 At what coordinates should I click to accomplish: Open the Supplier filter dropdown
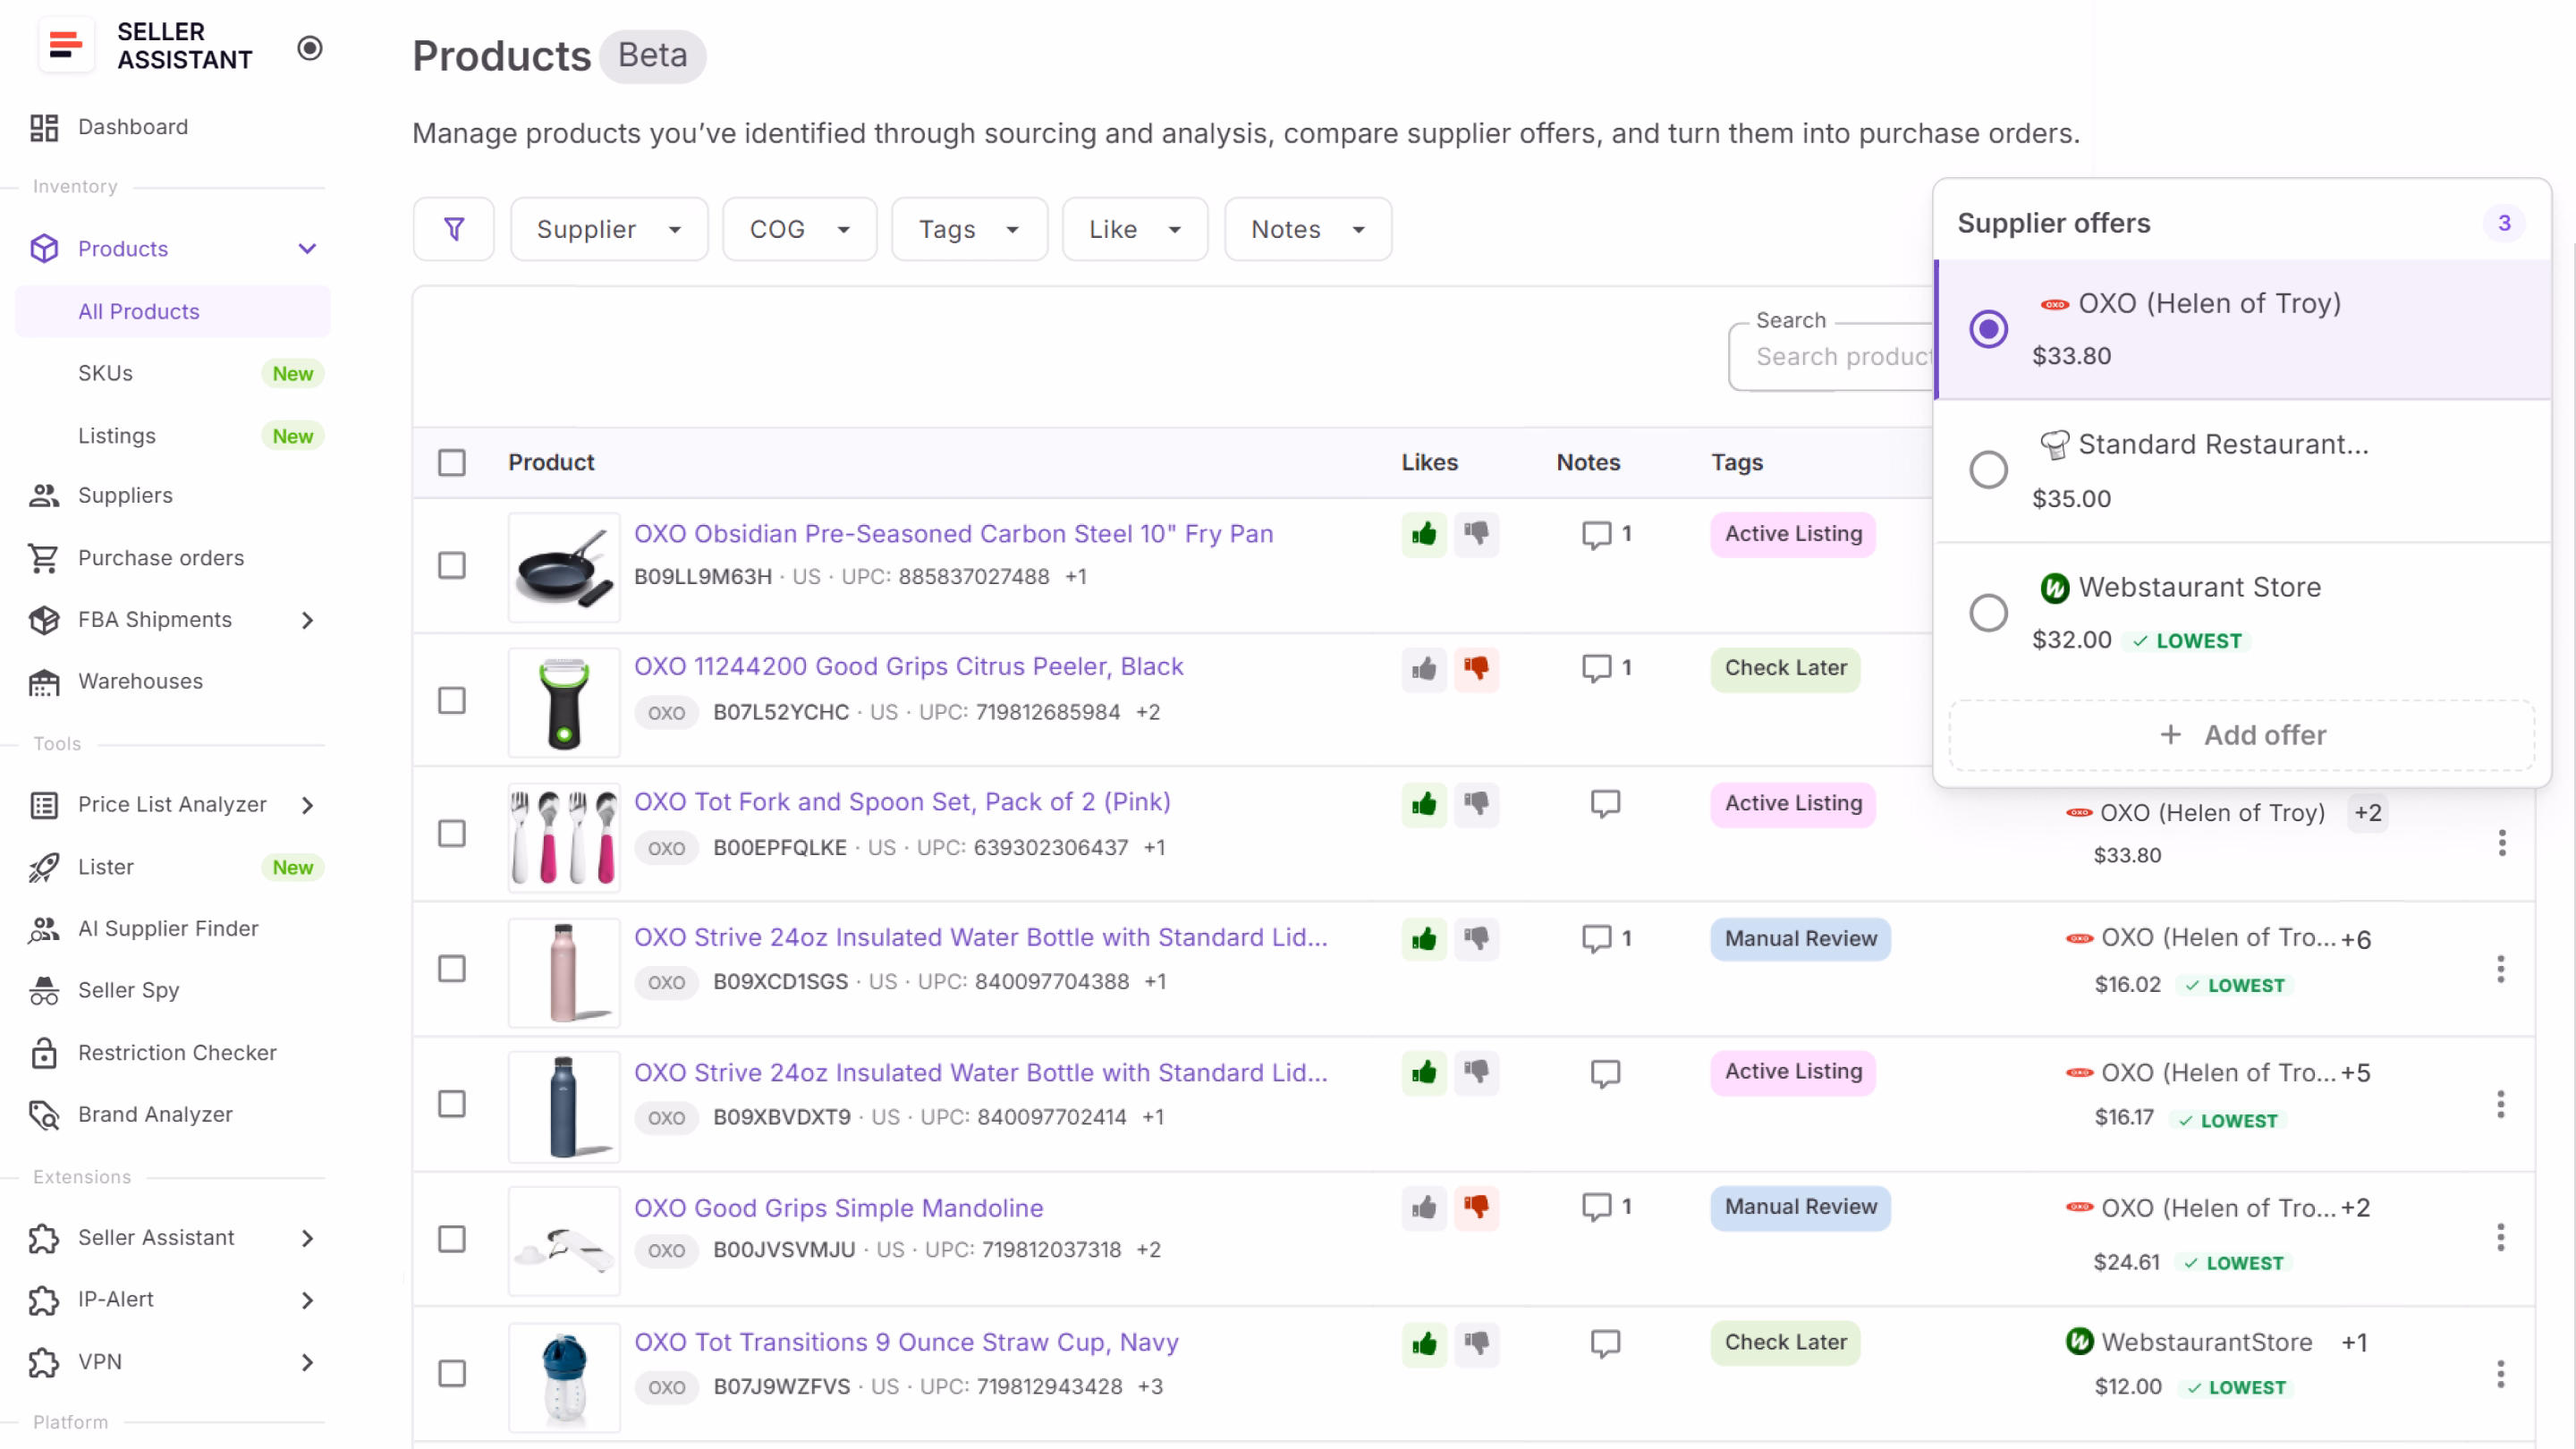pyautogui.click(x=608, y=229)
